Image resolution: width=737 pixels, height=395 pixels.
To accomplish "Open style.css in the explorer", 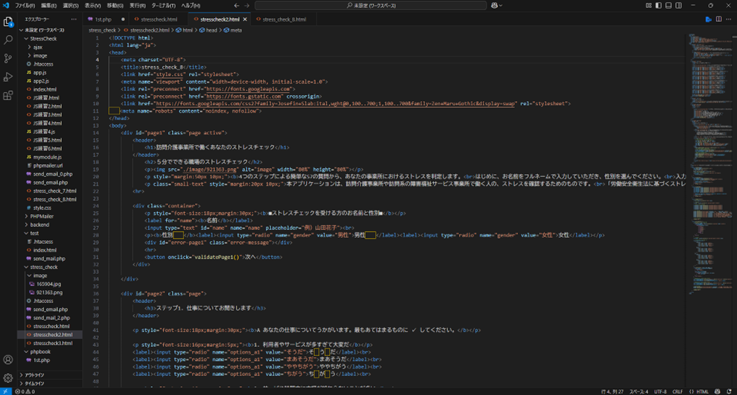I will click(x=50, y=208).
